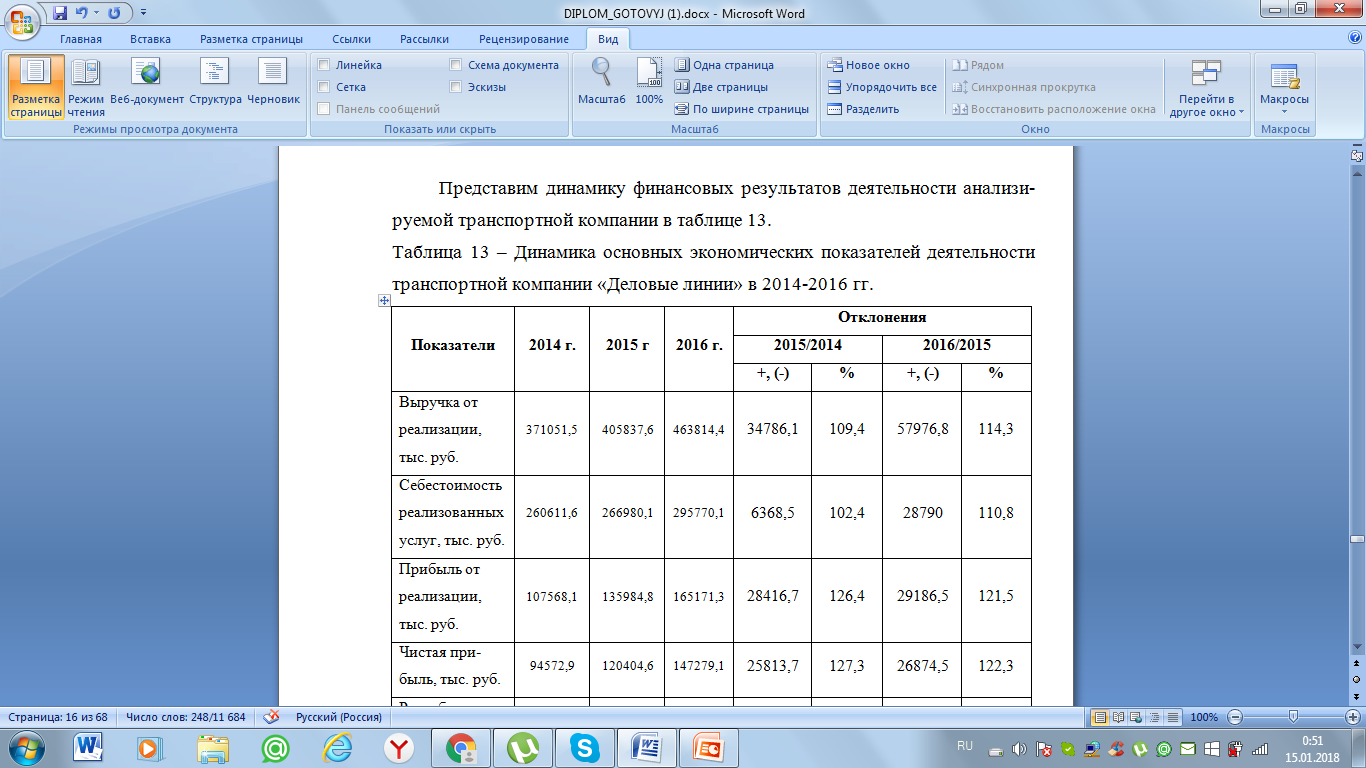Switch to Режим чтения view
Screen dimensions: 1366x768
[86, 87]
